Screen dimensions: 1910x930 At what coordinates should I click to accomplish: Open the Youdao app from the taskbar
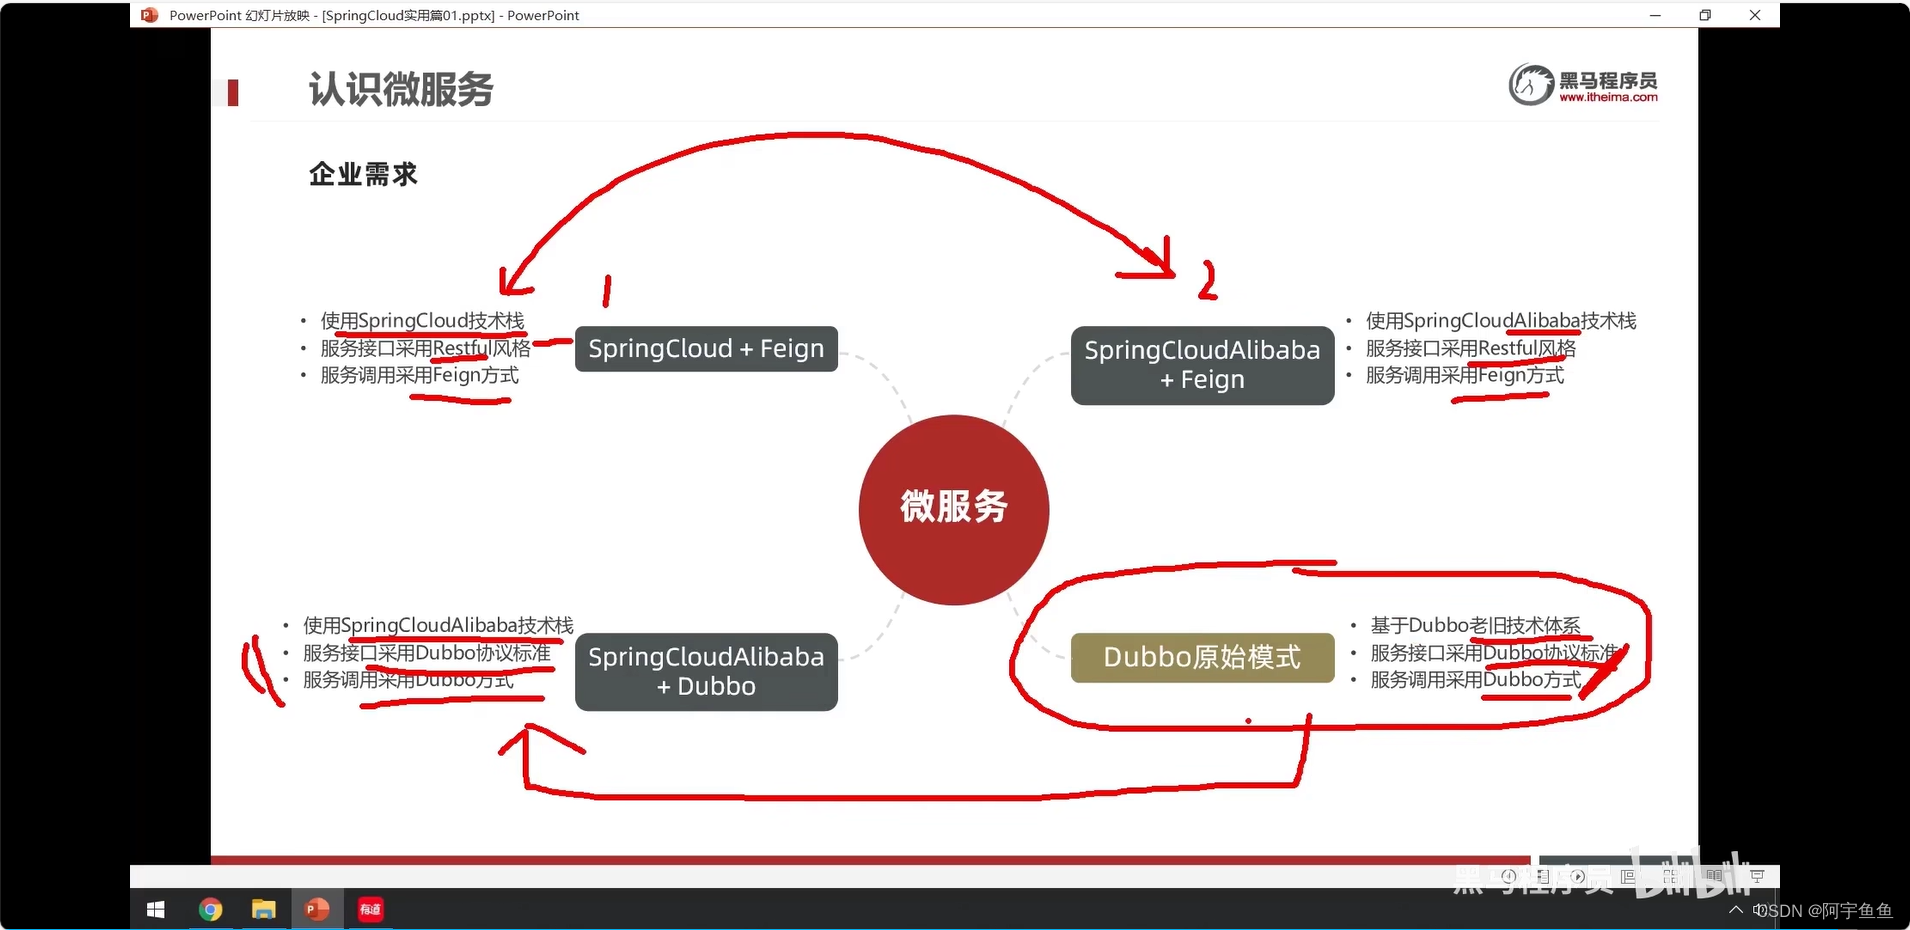tap(371, 910)
